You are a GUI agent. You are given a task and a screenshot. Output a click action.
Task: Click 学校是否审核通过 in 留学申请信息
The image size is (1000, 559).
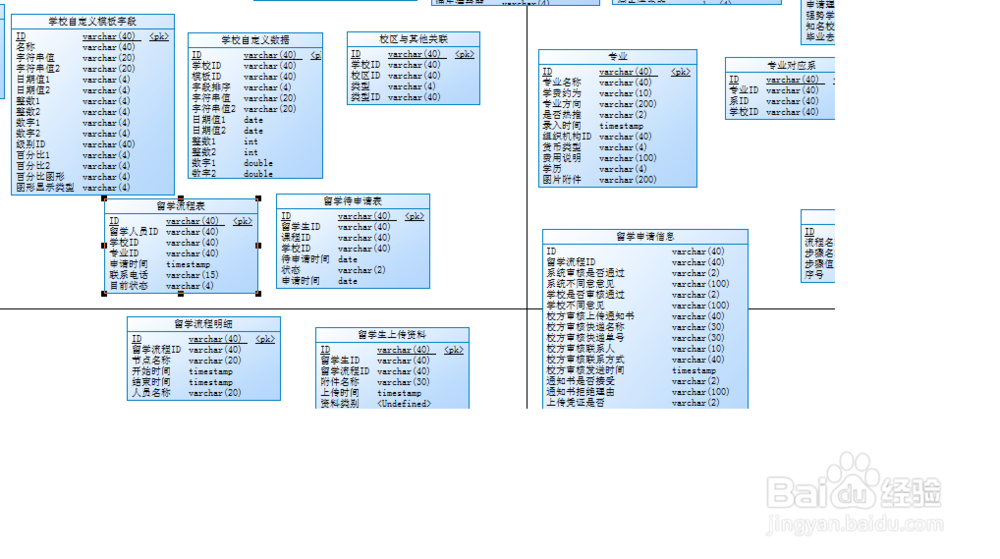(x=585, y=294)
